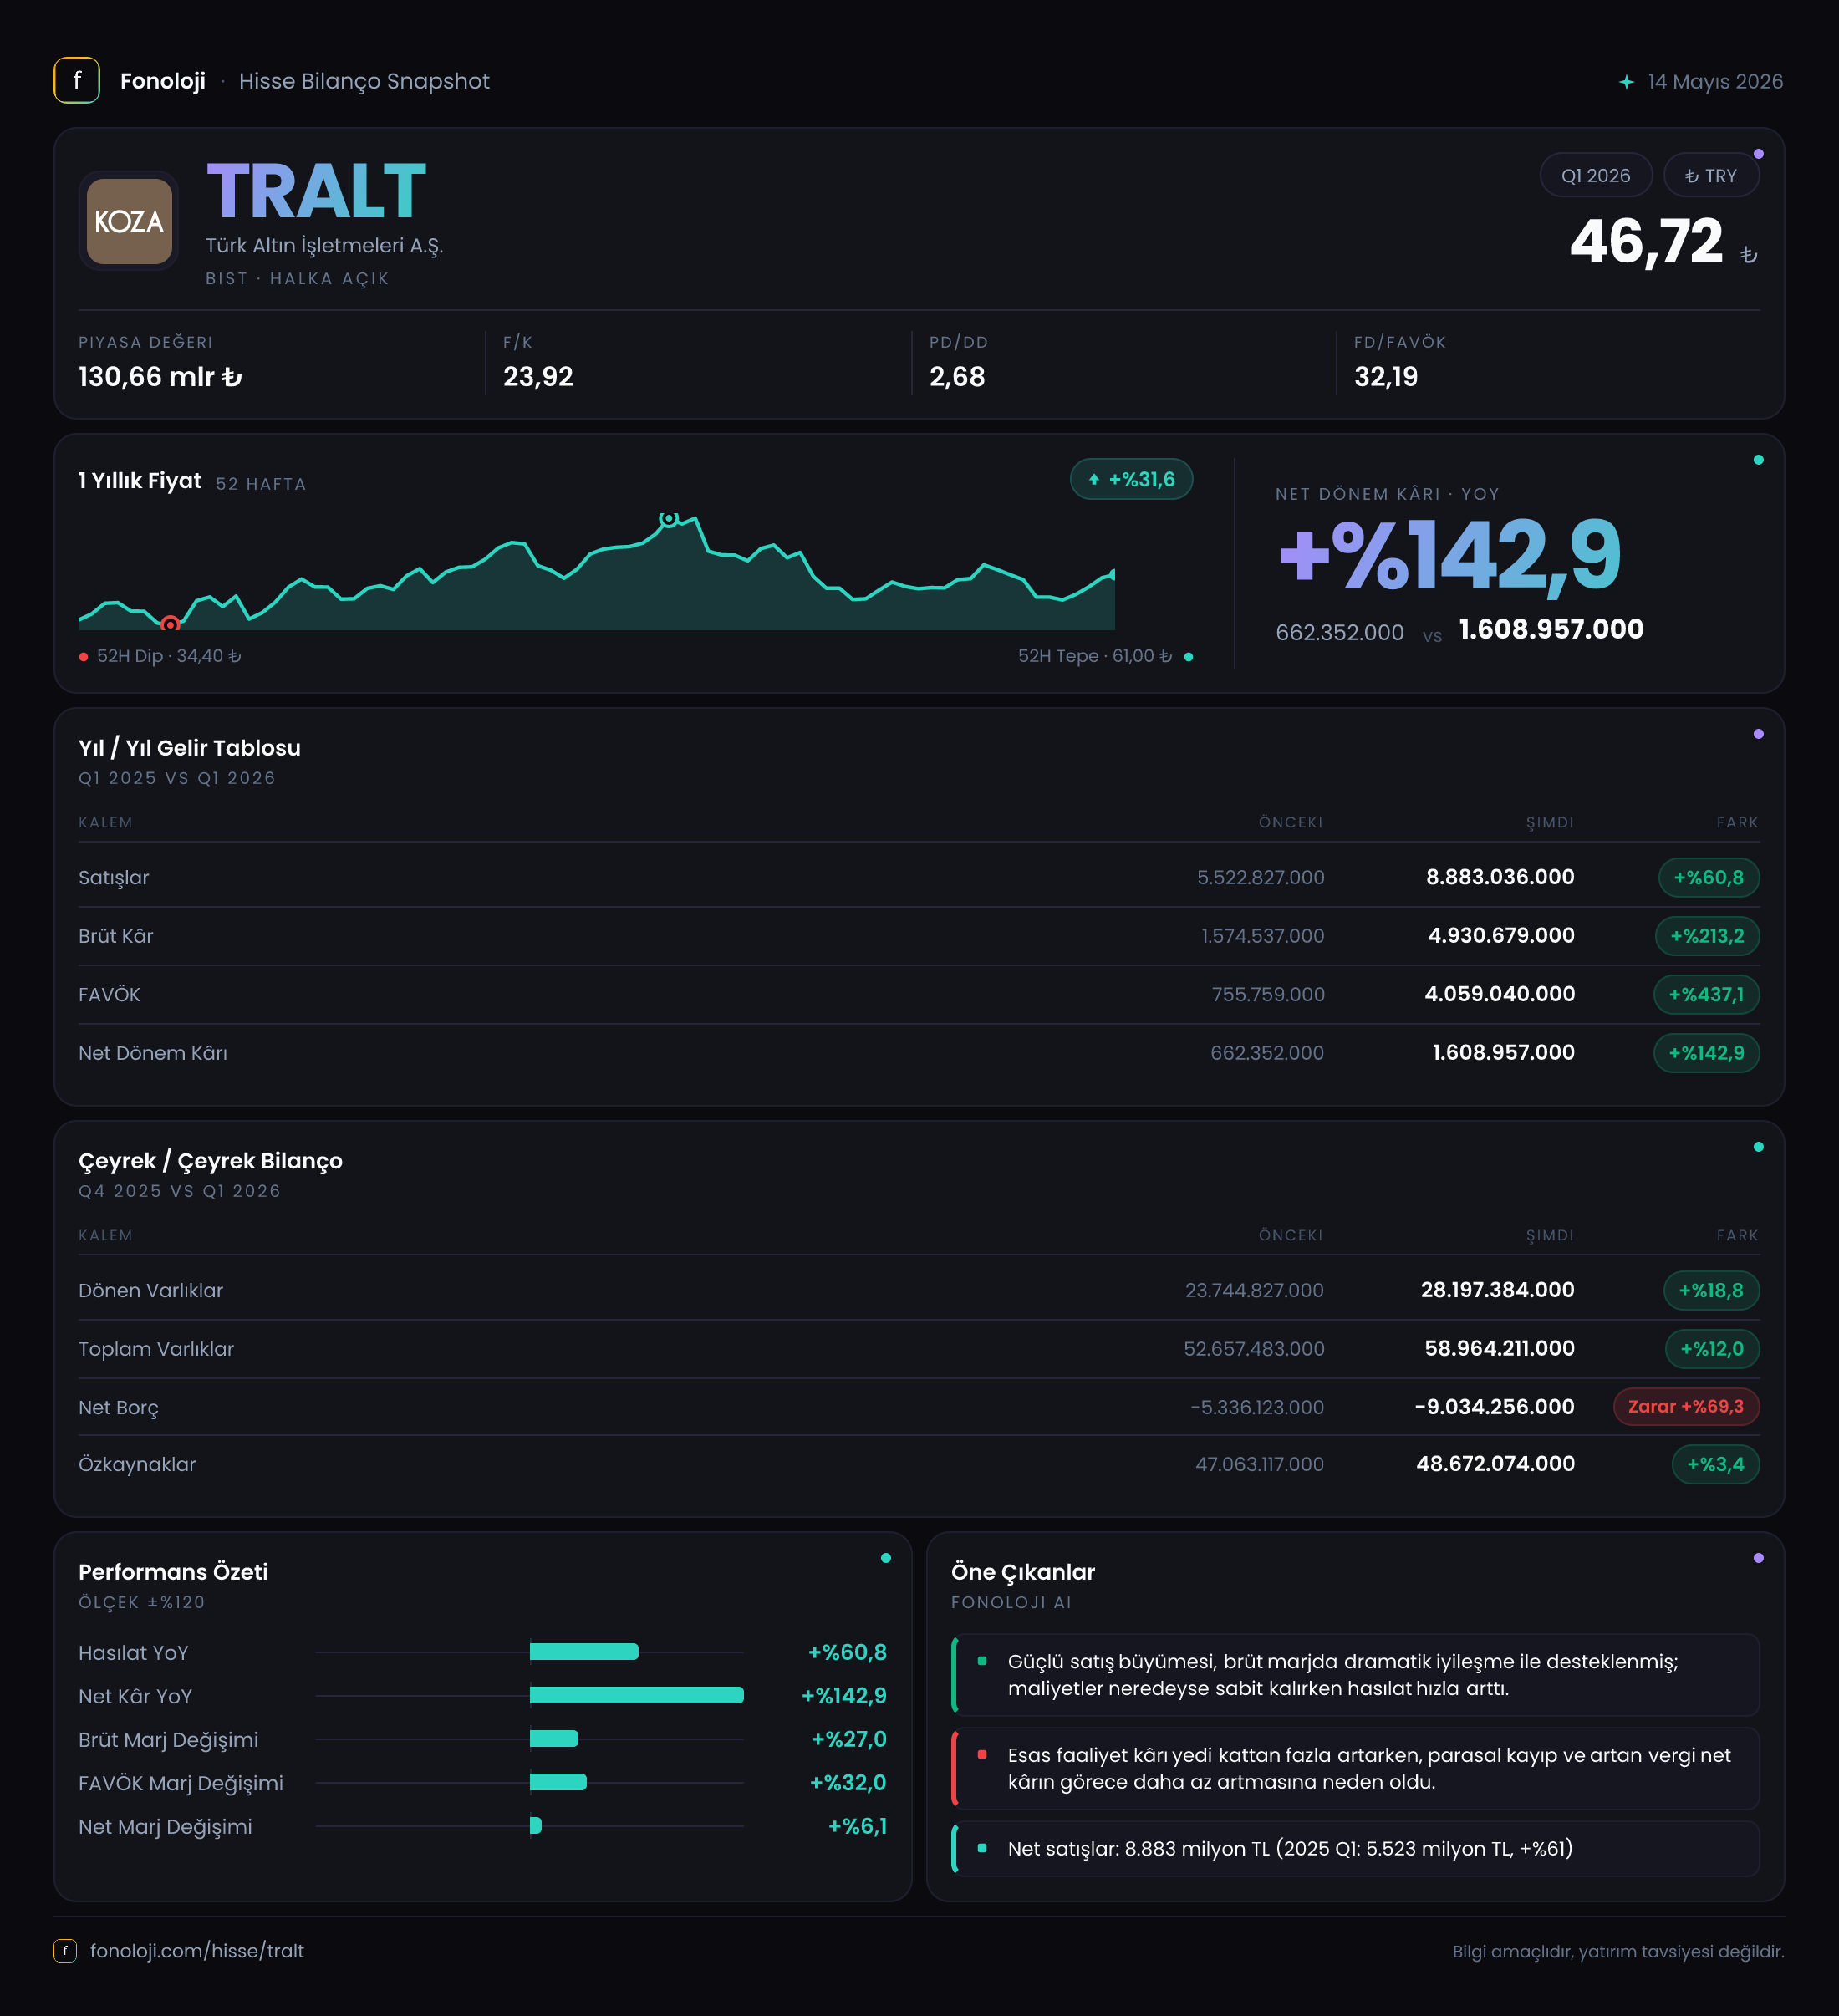
Task: Click the company name Türk Altın İşletmeleri A.Ş.
Action: pos(325,246)
